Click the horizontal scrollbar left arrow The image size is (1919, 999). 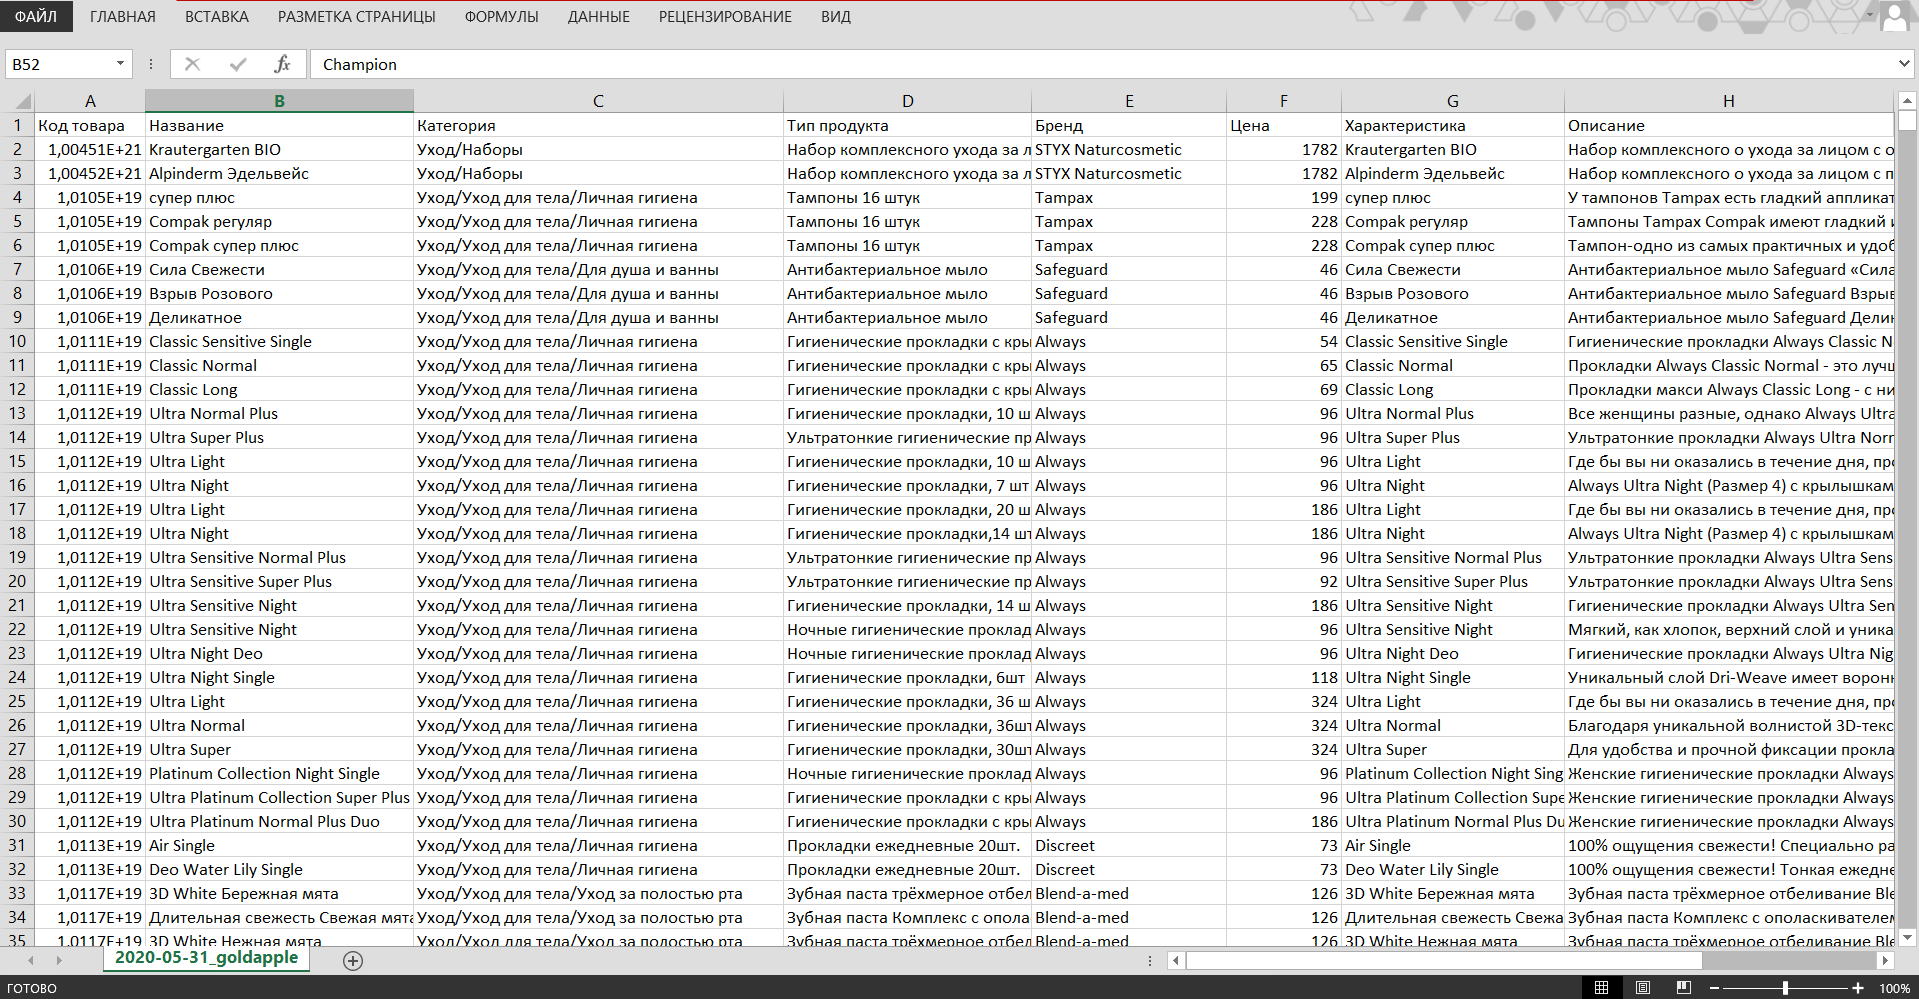click(1177, 960)
